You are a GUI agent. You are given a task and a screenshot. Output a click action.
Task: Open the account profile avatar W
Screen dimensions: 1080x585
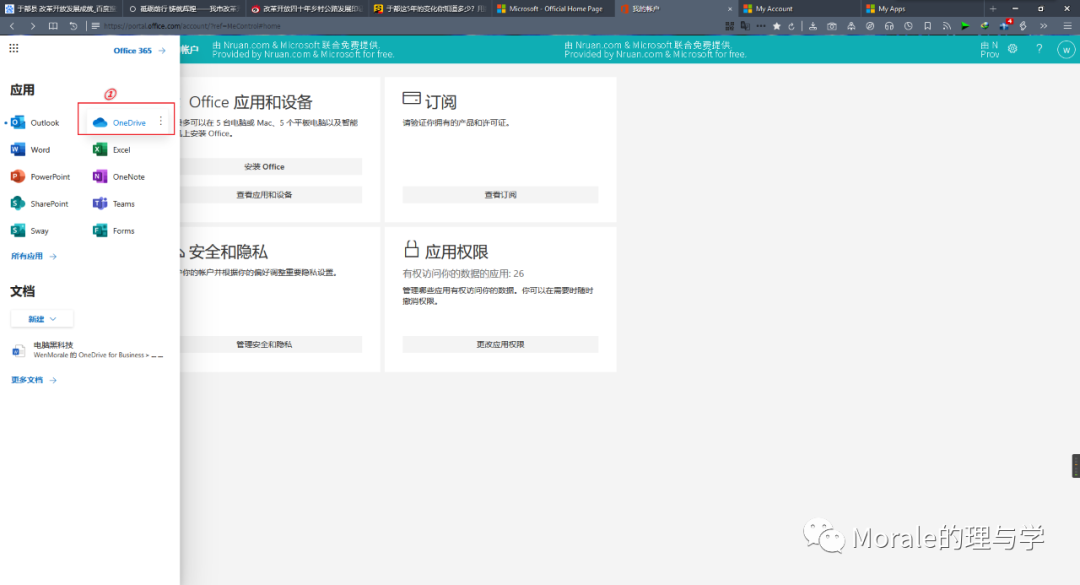click(x=1066, y=50)
